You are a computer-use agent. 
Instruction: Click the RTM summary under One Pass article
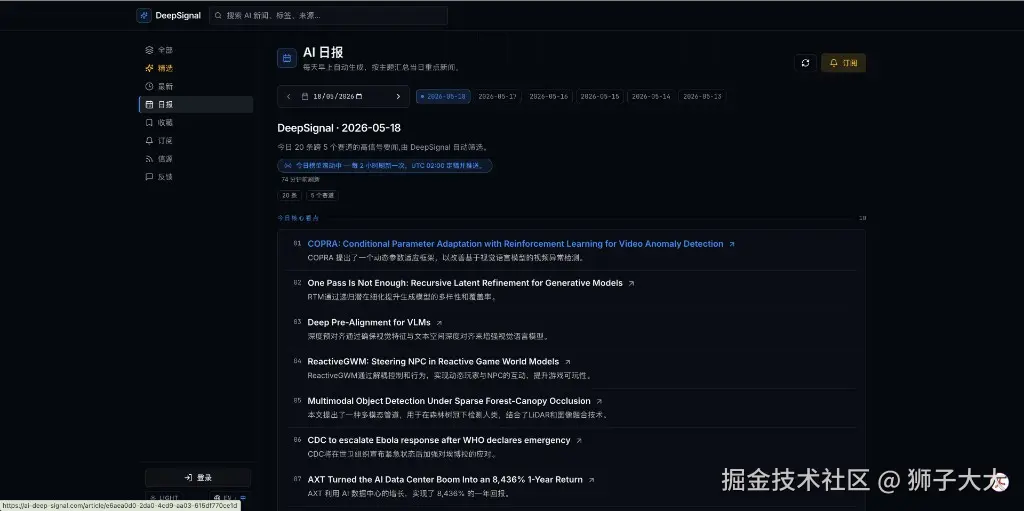(x=402, y=297)
